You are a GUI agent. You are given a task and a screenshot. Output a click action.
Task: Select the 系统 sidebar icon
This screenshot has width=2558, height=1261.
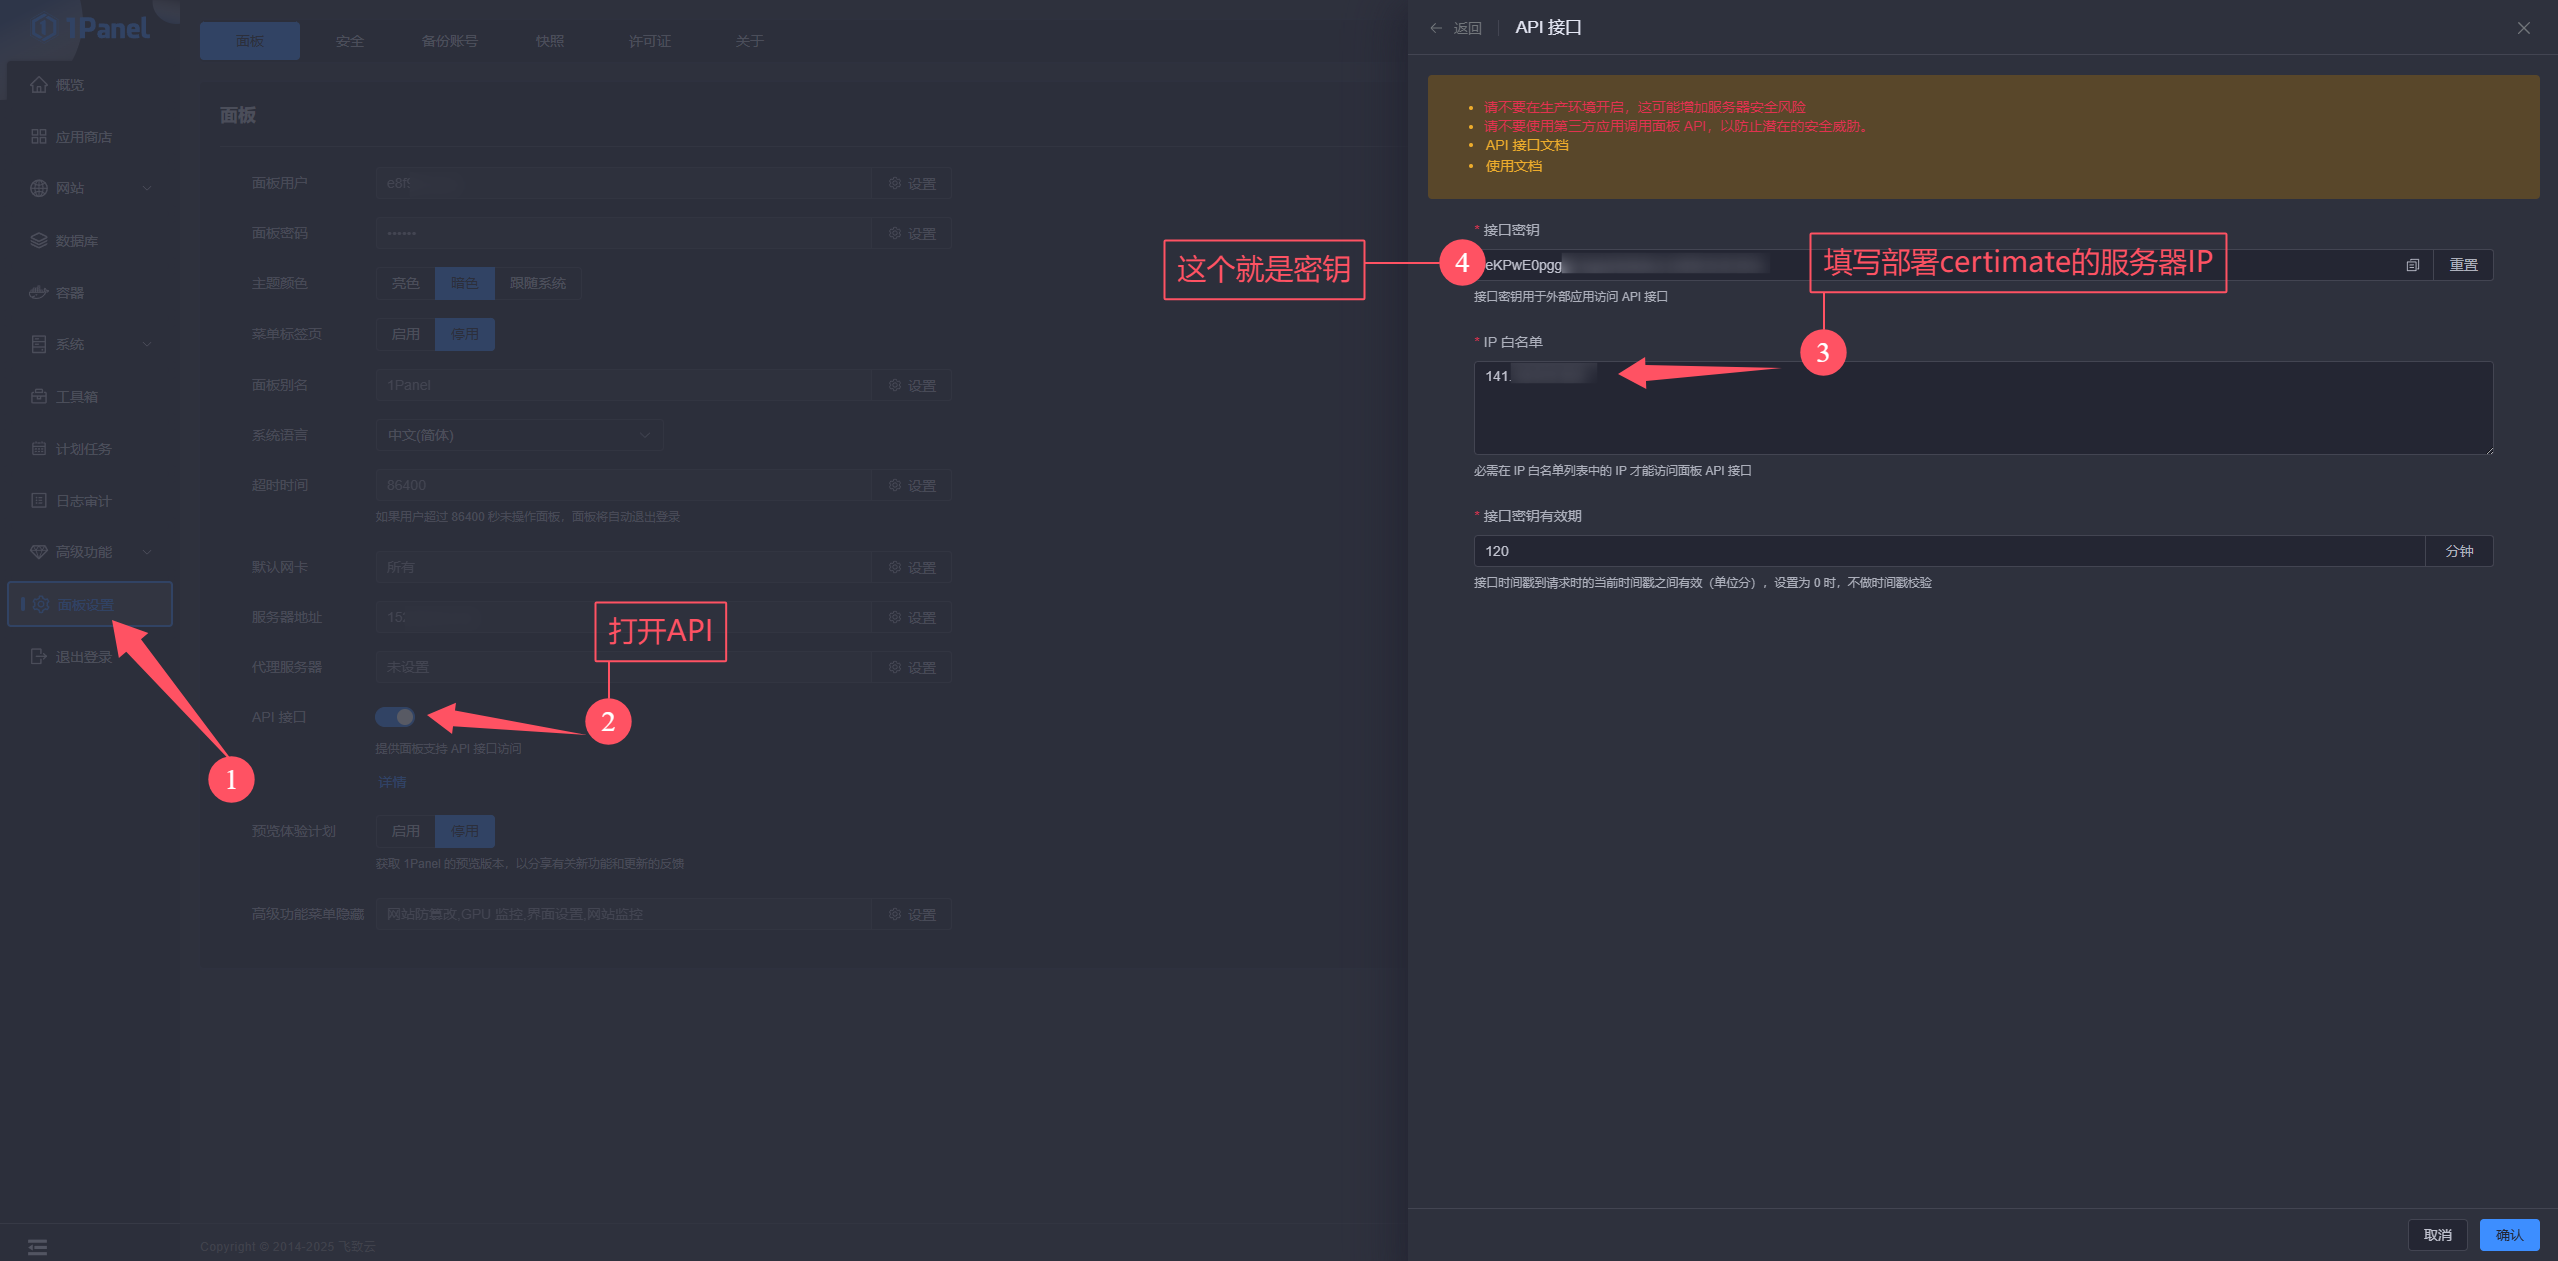click(39, 344)
